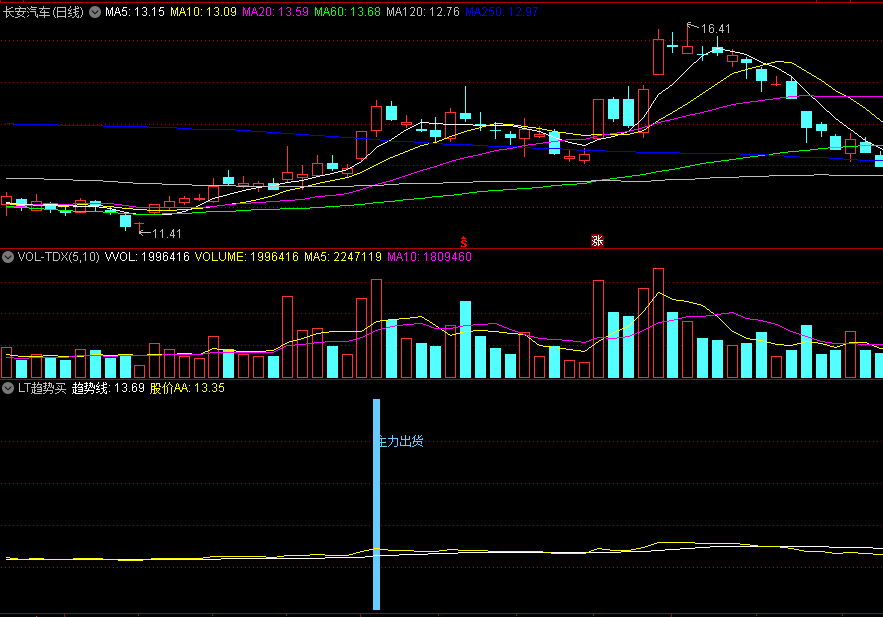883x617 pixels.
Task: Open the LT趋势买 indicator dropdown arrow
Action: (8, 388)
